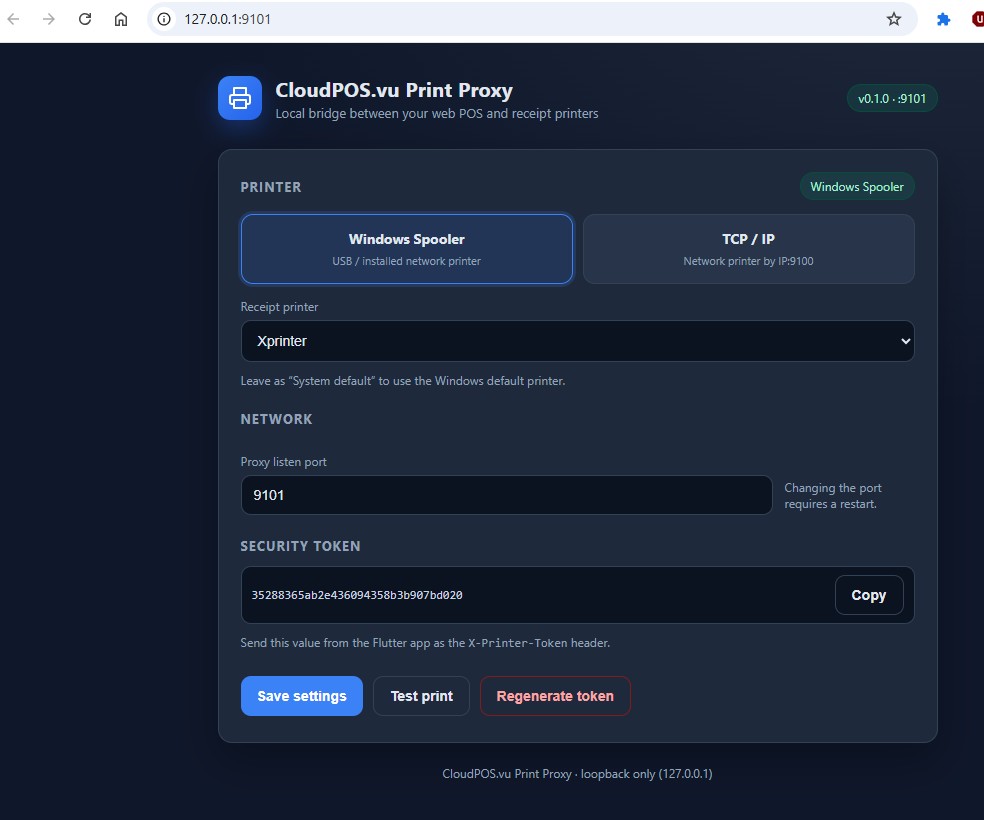Save settings with the blue button
This screenshot has height=820, width=984.
coord(302,696)
